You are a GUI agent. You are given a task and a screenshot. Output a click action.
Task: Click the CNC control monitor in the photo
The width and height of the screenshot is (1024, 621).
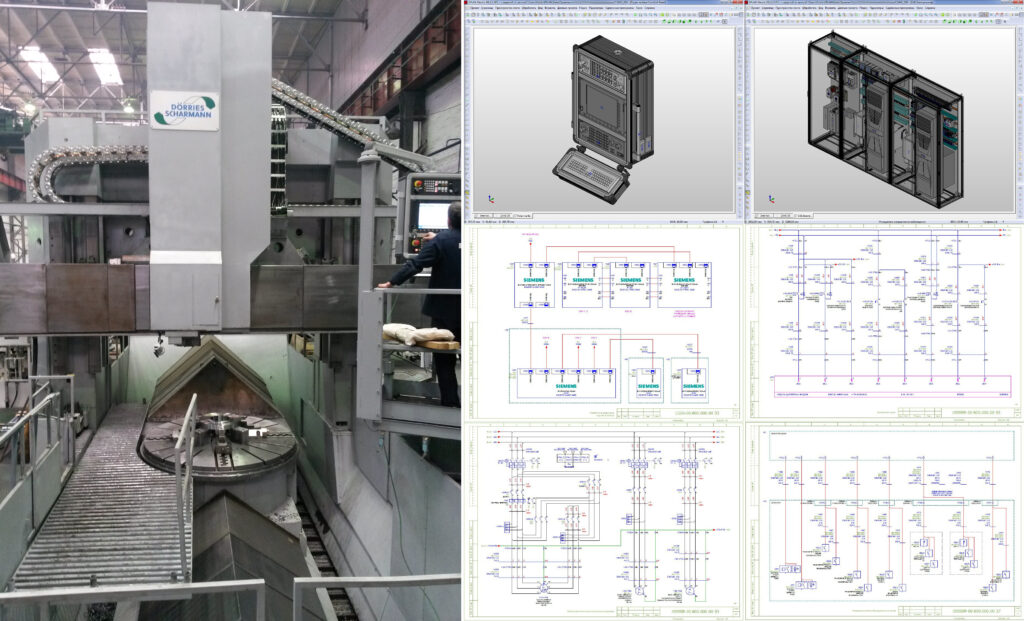pyautogui.click(x=432, y=215)
